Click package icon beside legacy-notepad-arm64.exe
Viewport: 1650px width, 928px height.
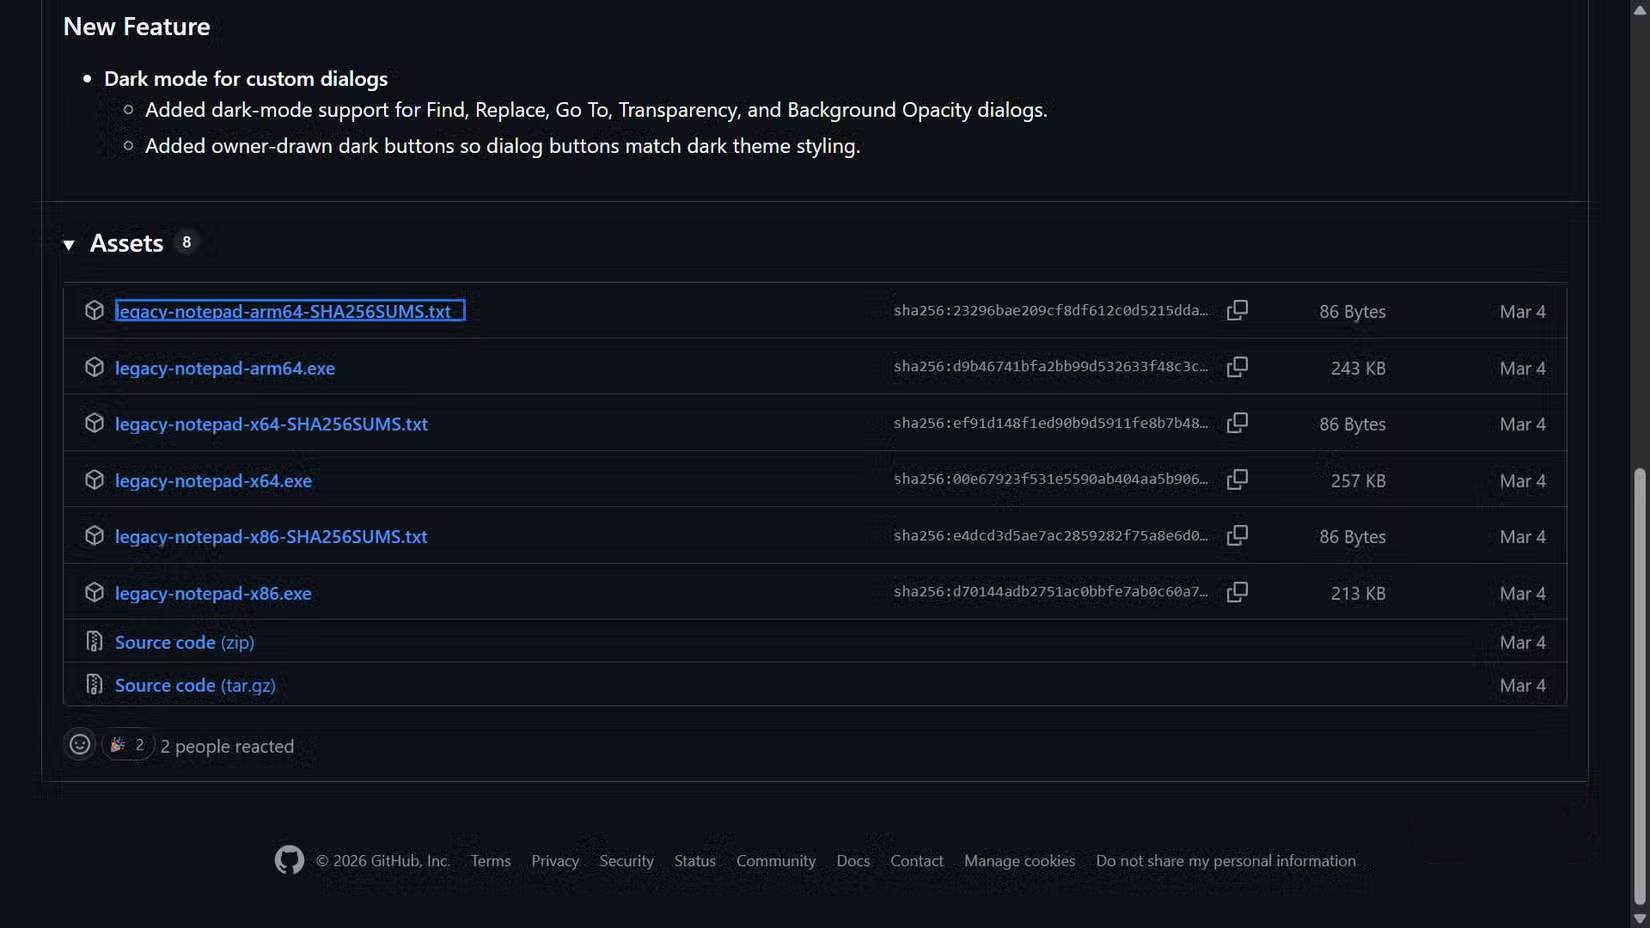click(x=94, y=367)
